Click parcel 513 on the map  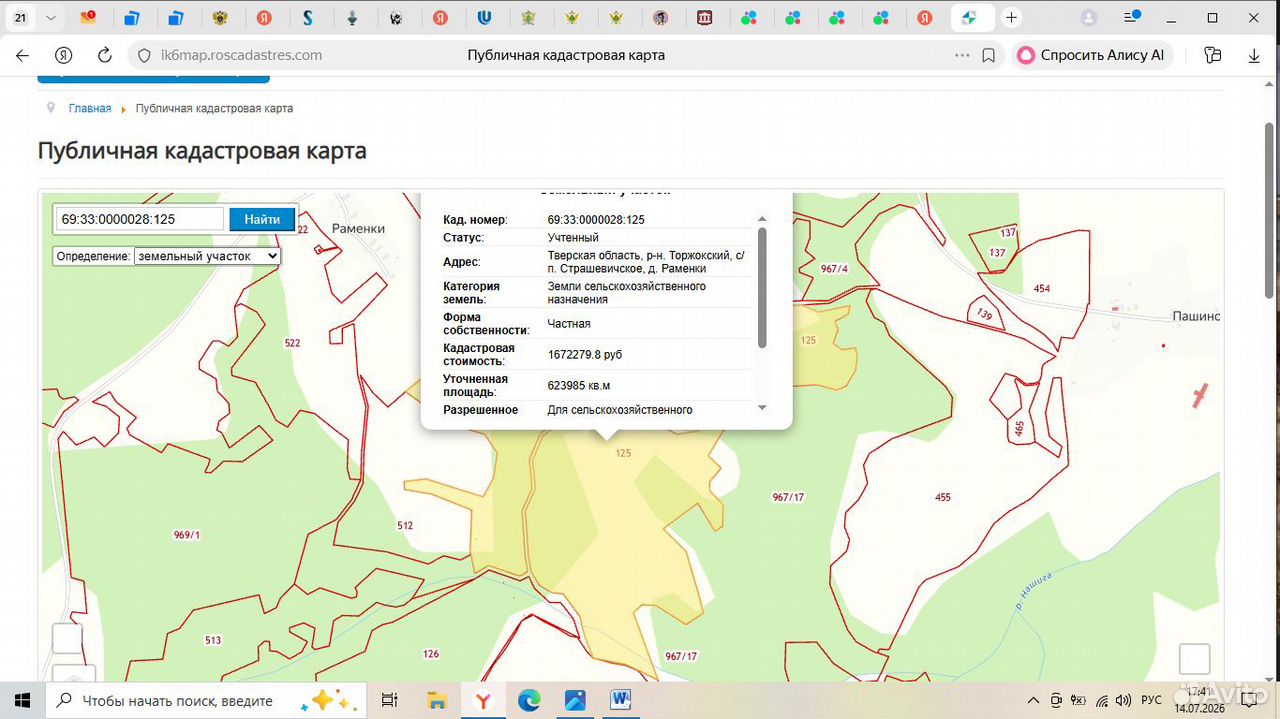click(x=213, y=640)
